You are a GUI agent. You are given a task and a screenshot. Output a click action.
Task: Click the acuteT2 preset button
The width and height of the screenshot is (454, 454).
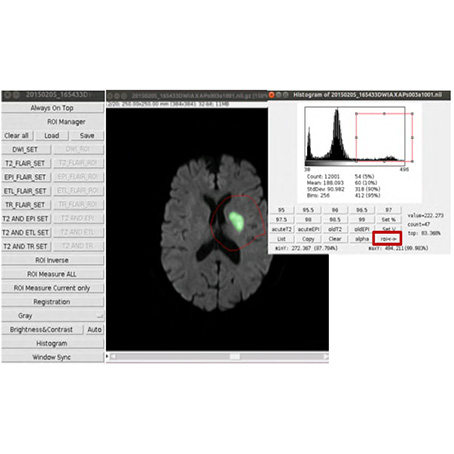(x=281, y=229)
